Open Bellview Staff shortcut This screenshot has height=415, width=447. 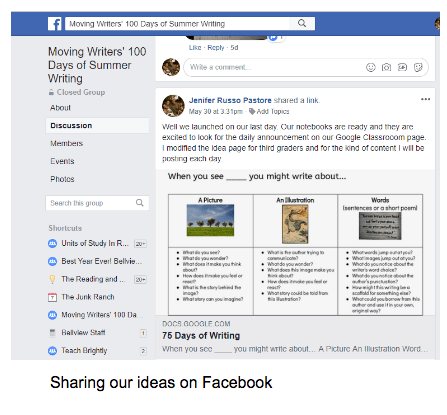pos(83,333)
